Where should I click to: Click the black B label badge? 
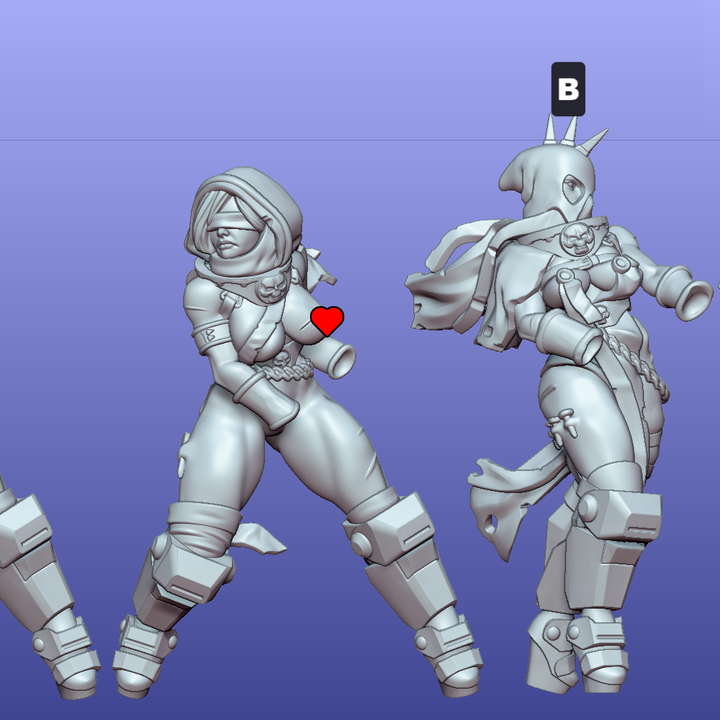(x=568, y=90)
